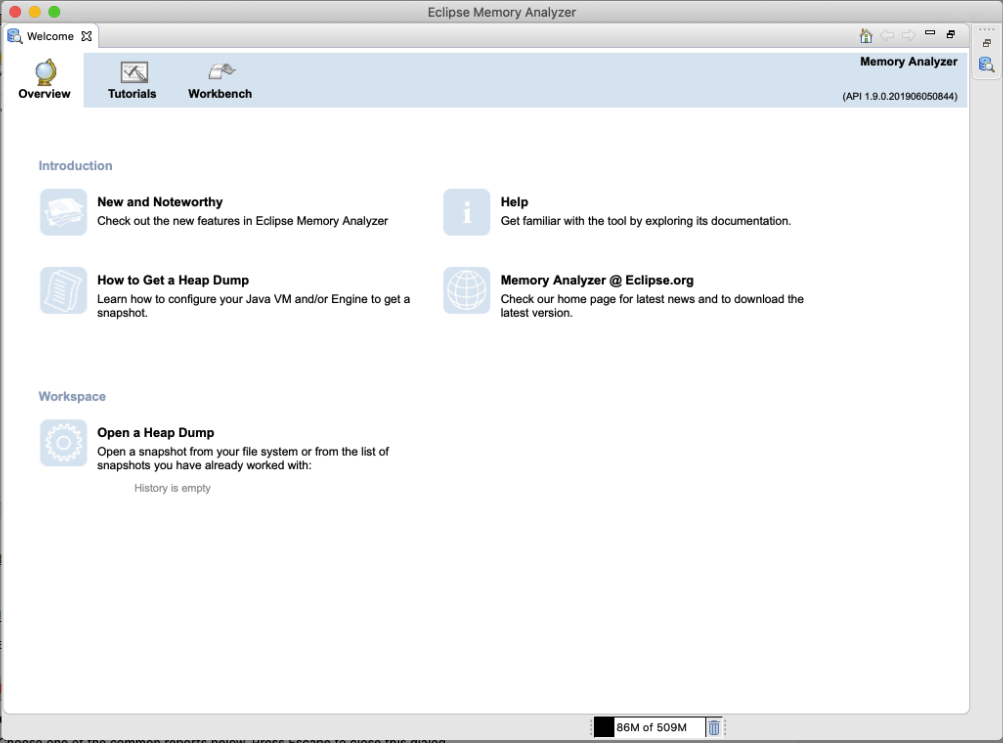Open the New and Noteworthy link
1003x743 pixels.
pos(160,202)
